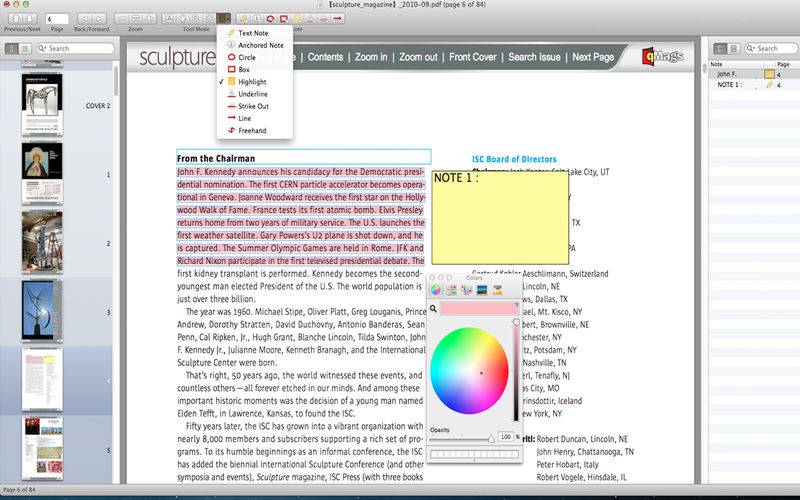The width and height of the screenshot is (800, 500).
Task: Click the brightness slider in Colors panel
Action: [x=516, y=370]
